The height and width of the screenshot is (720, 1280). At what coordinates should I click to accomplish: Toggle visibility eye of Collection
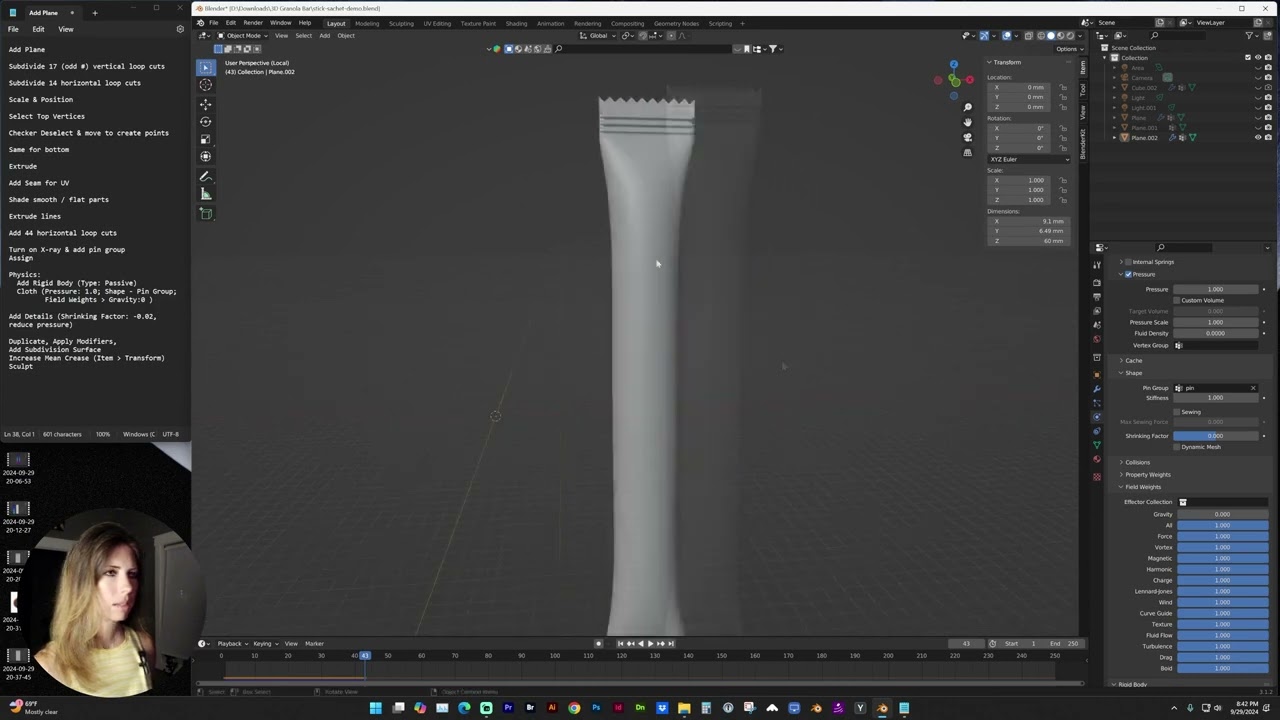pyautogui.click(x=1258, y=58)
